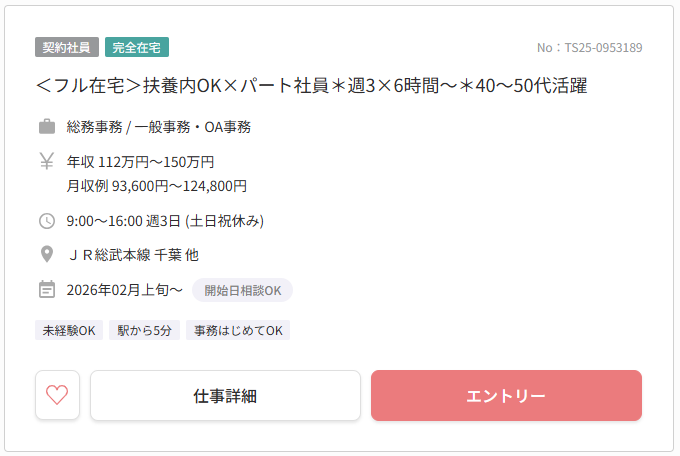This screenshot has height=456, width=680.
Task: Click the job number TS25-0953189
Action: [589, 47]
